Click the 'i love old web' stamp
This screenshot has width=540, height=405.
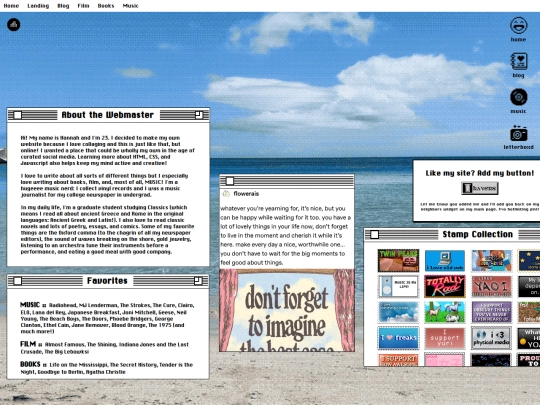[x=445, y=260]
